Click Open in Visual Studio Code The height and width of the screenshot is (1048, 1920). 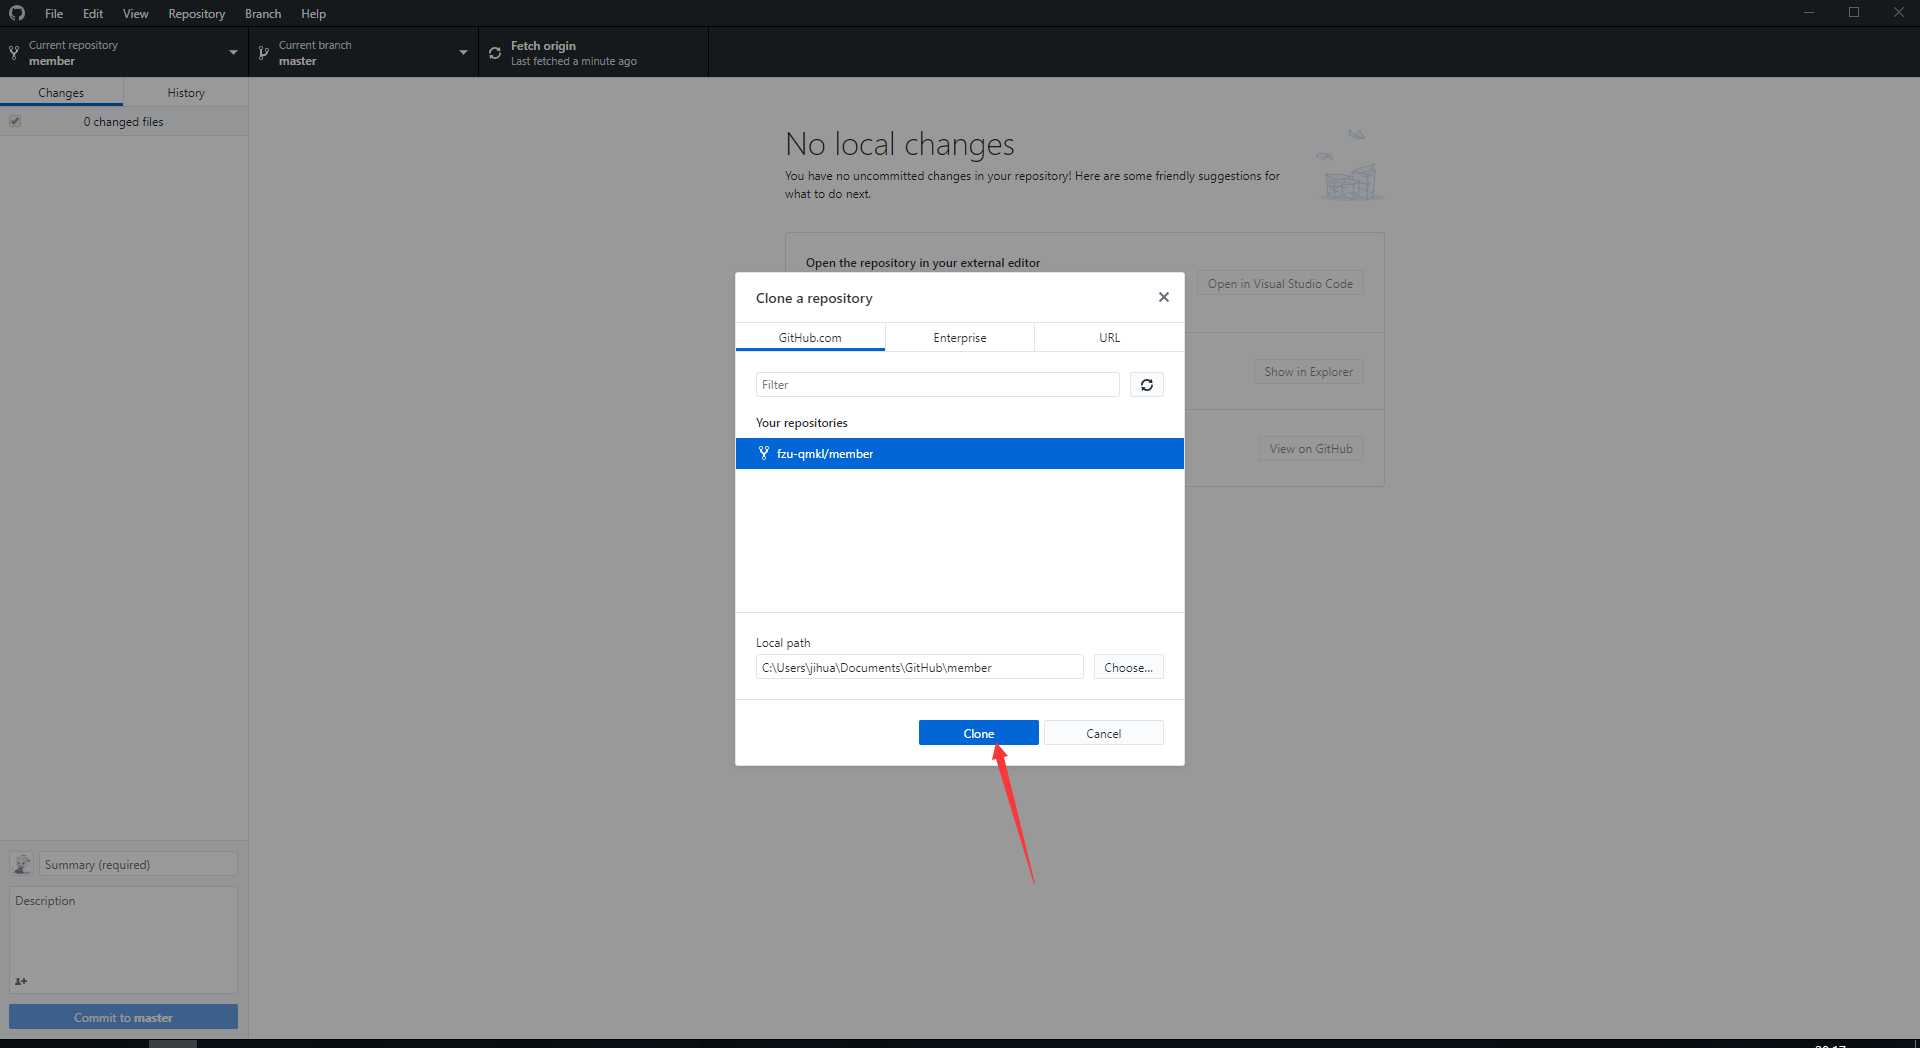point(1280,283)
